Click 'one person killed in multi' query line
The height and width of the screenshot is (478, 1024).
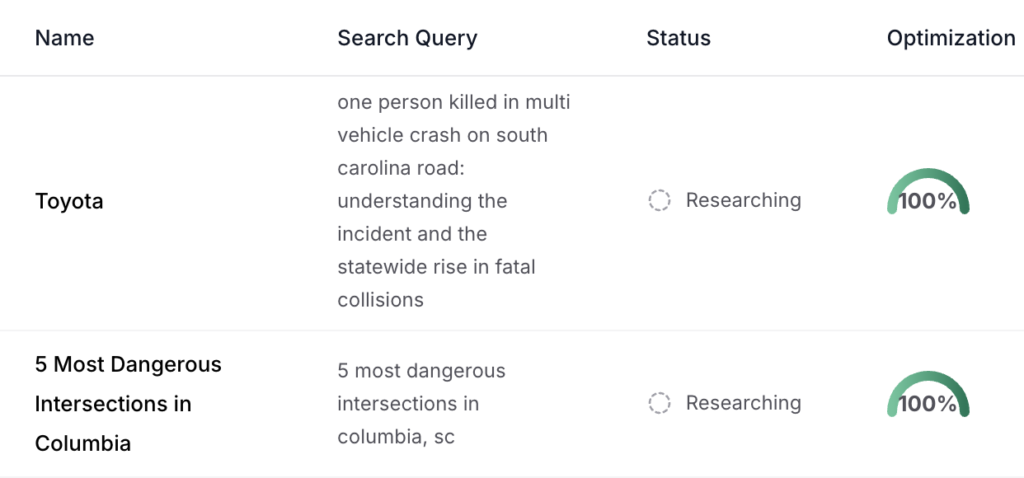[453, 102]
